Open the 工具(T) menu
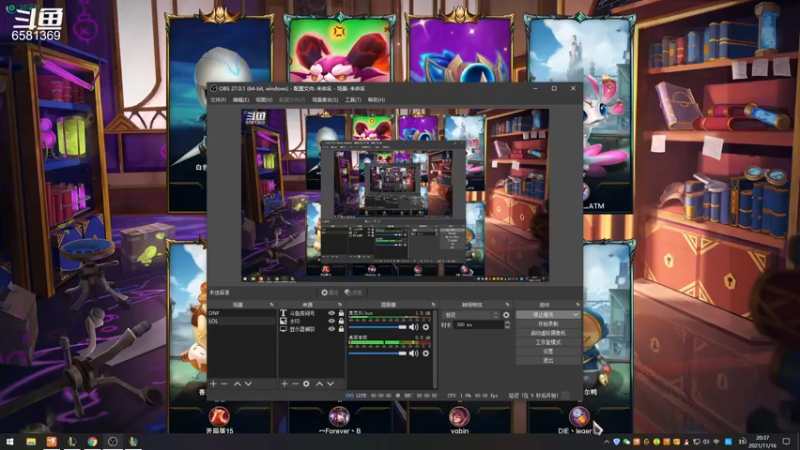The width and height of the screenshot is (800, 450). [x=353, y=100]
